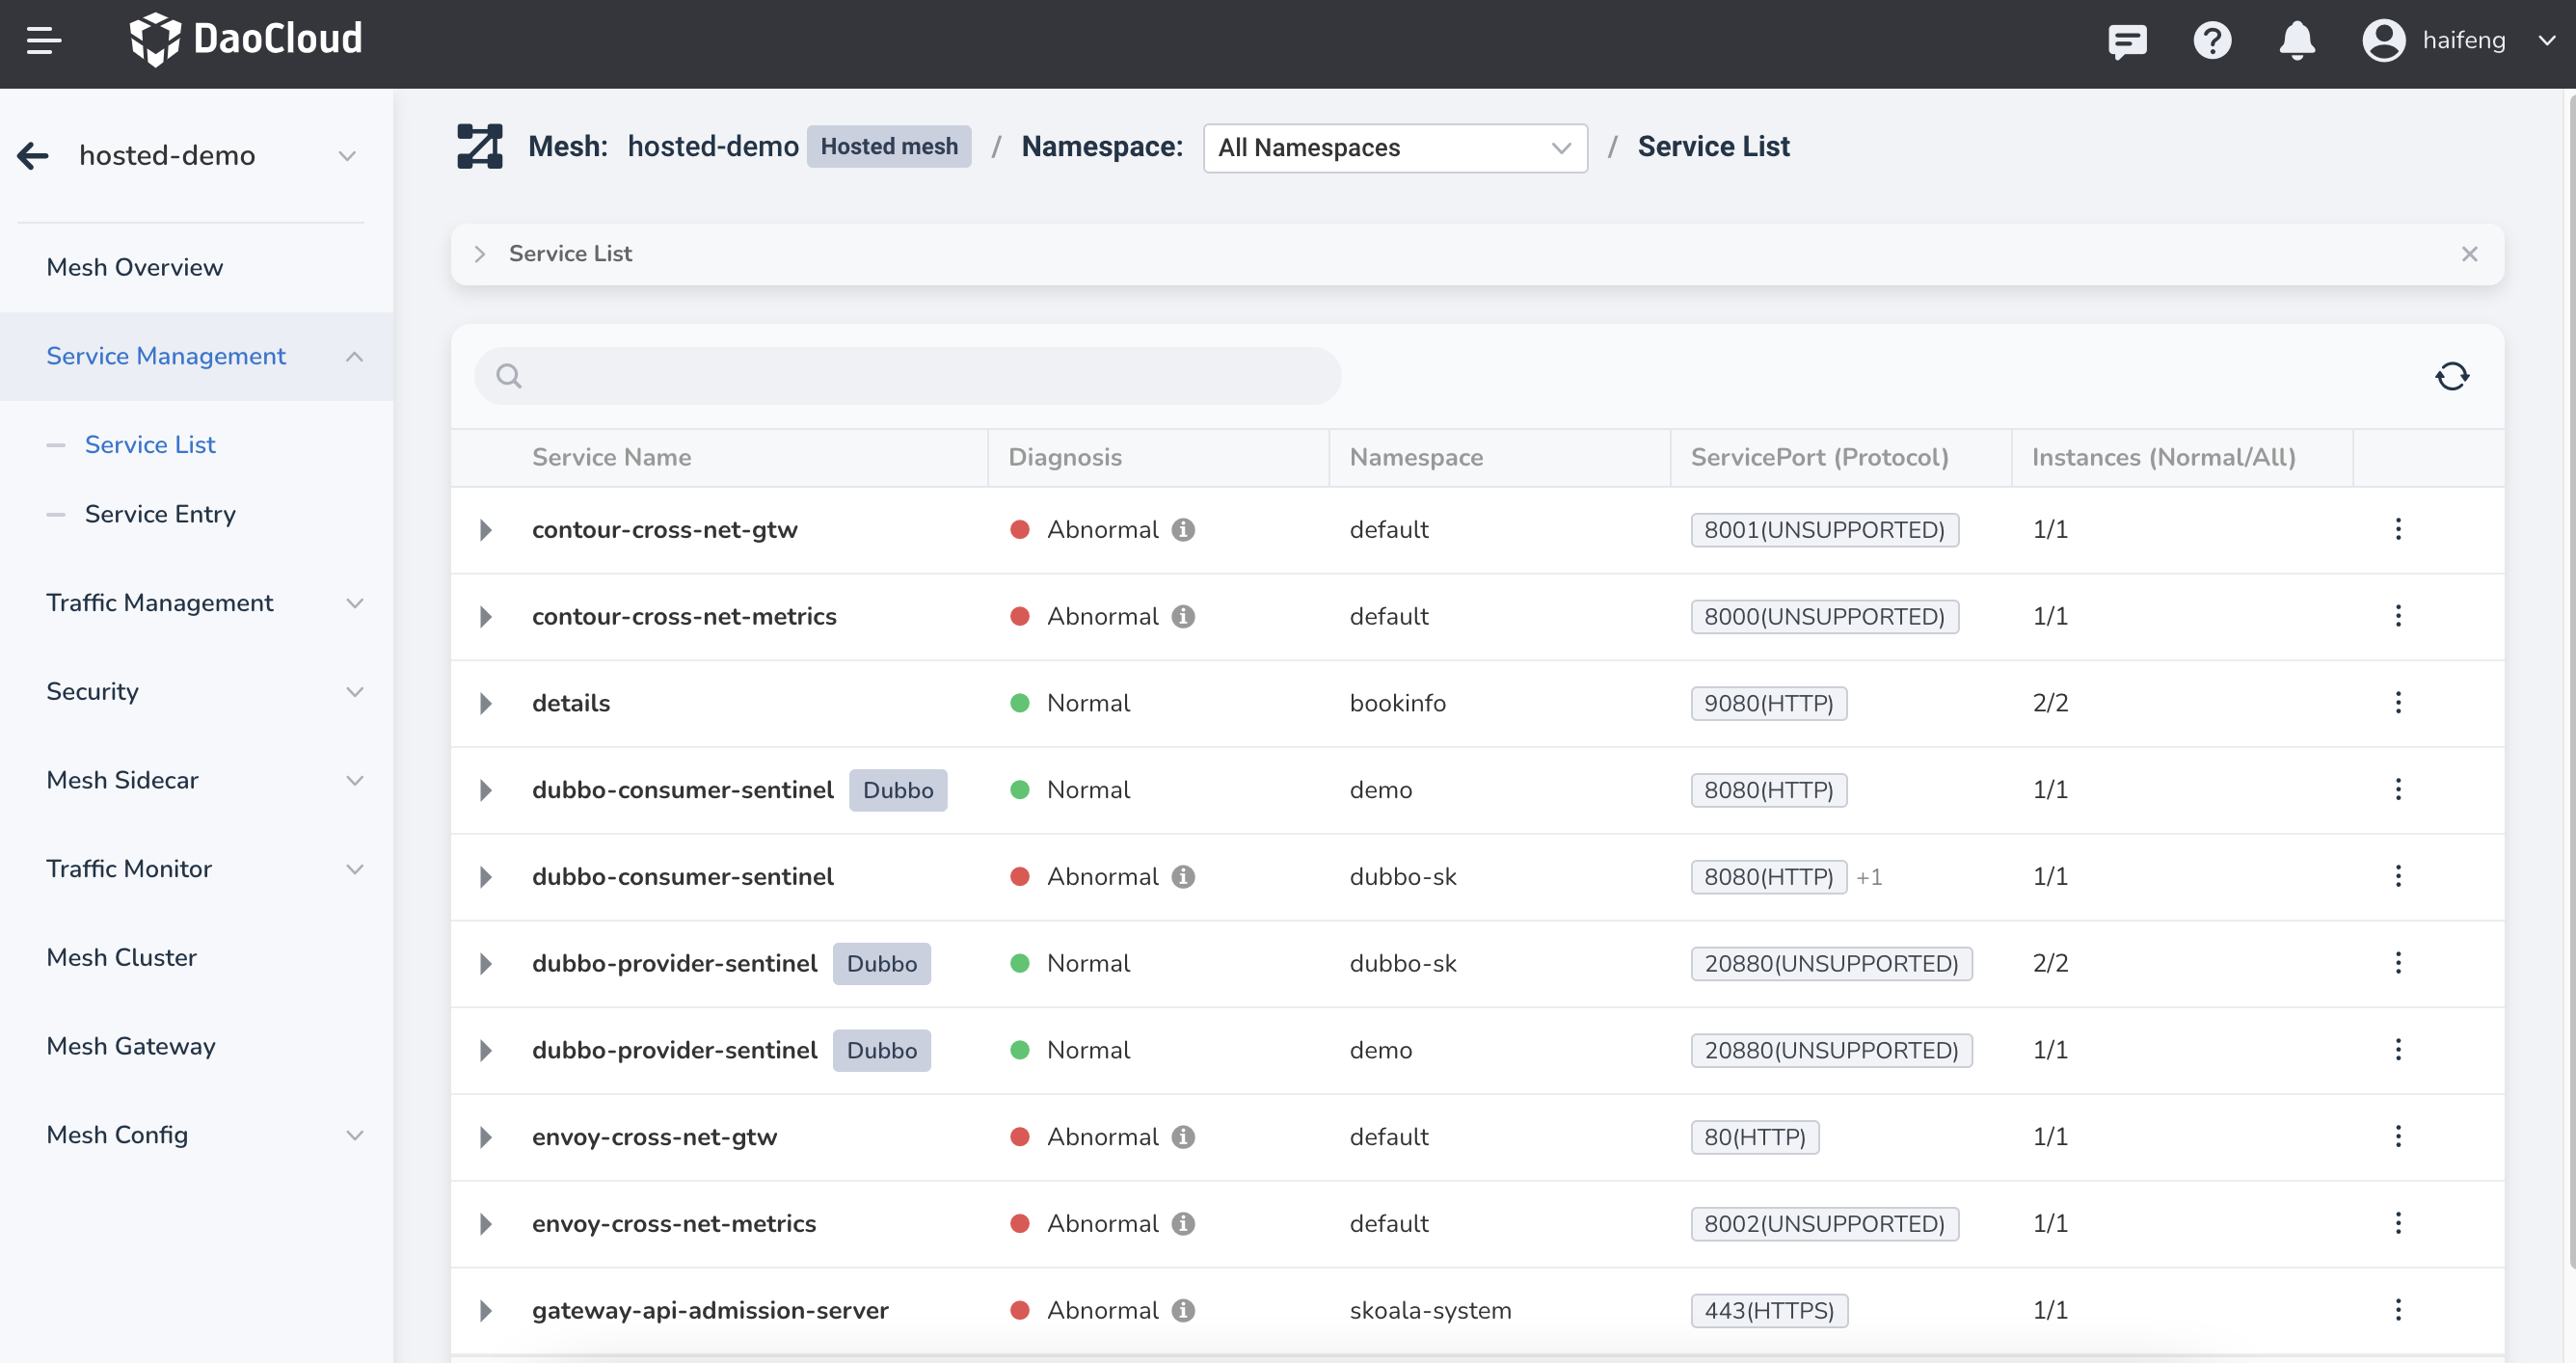This screenshot has width=2576, height=1363.
Task: Open actions menu for demo dubbo-provider-sentinel
Action: coord(2397,1051)
